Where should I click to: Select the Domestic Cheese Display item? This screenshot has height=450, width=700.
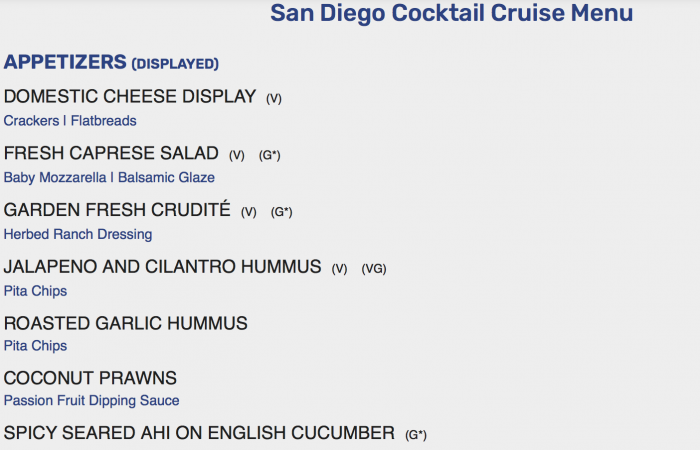pos(130,96)
